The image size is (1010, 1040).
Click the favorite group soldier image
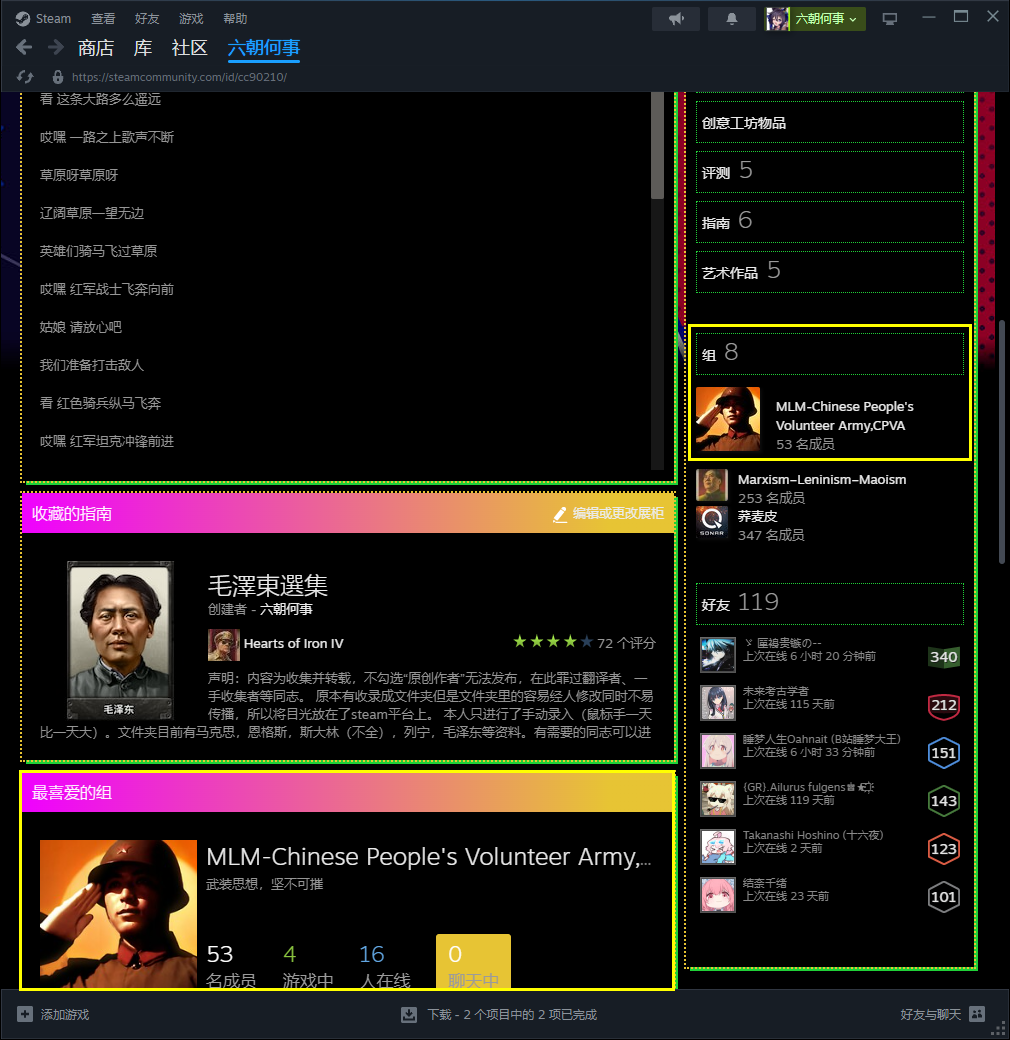(118, 914)
